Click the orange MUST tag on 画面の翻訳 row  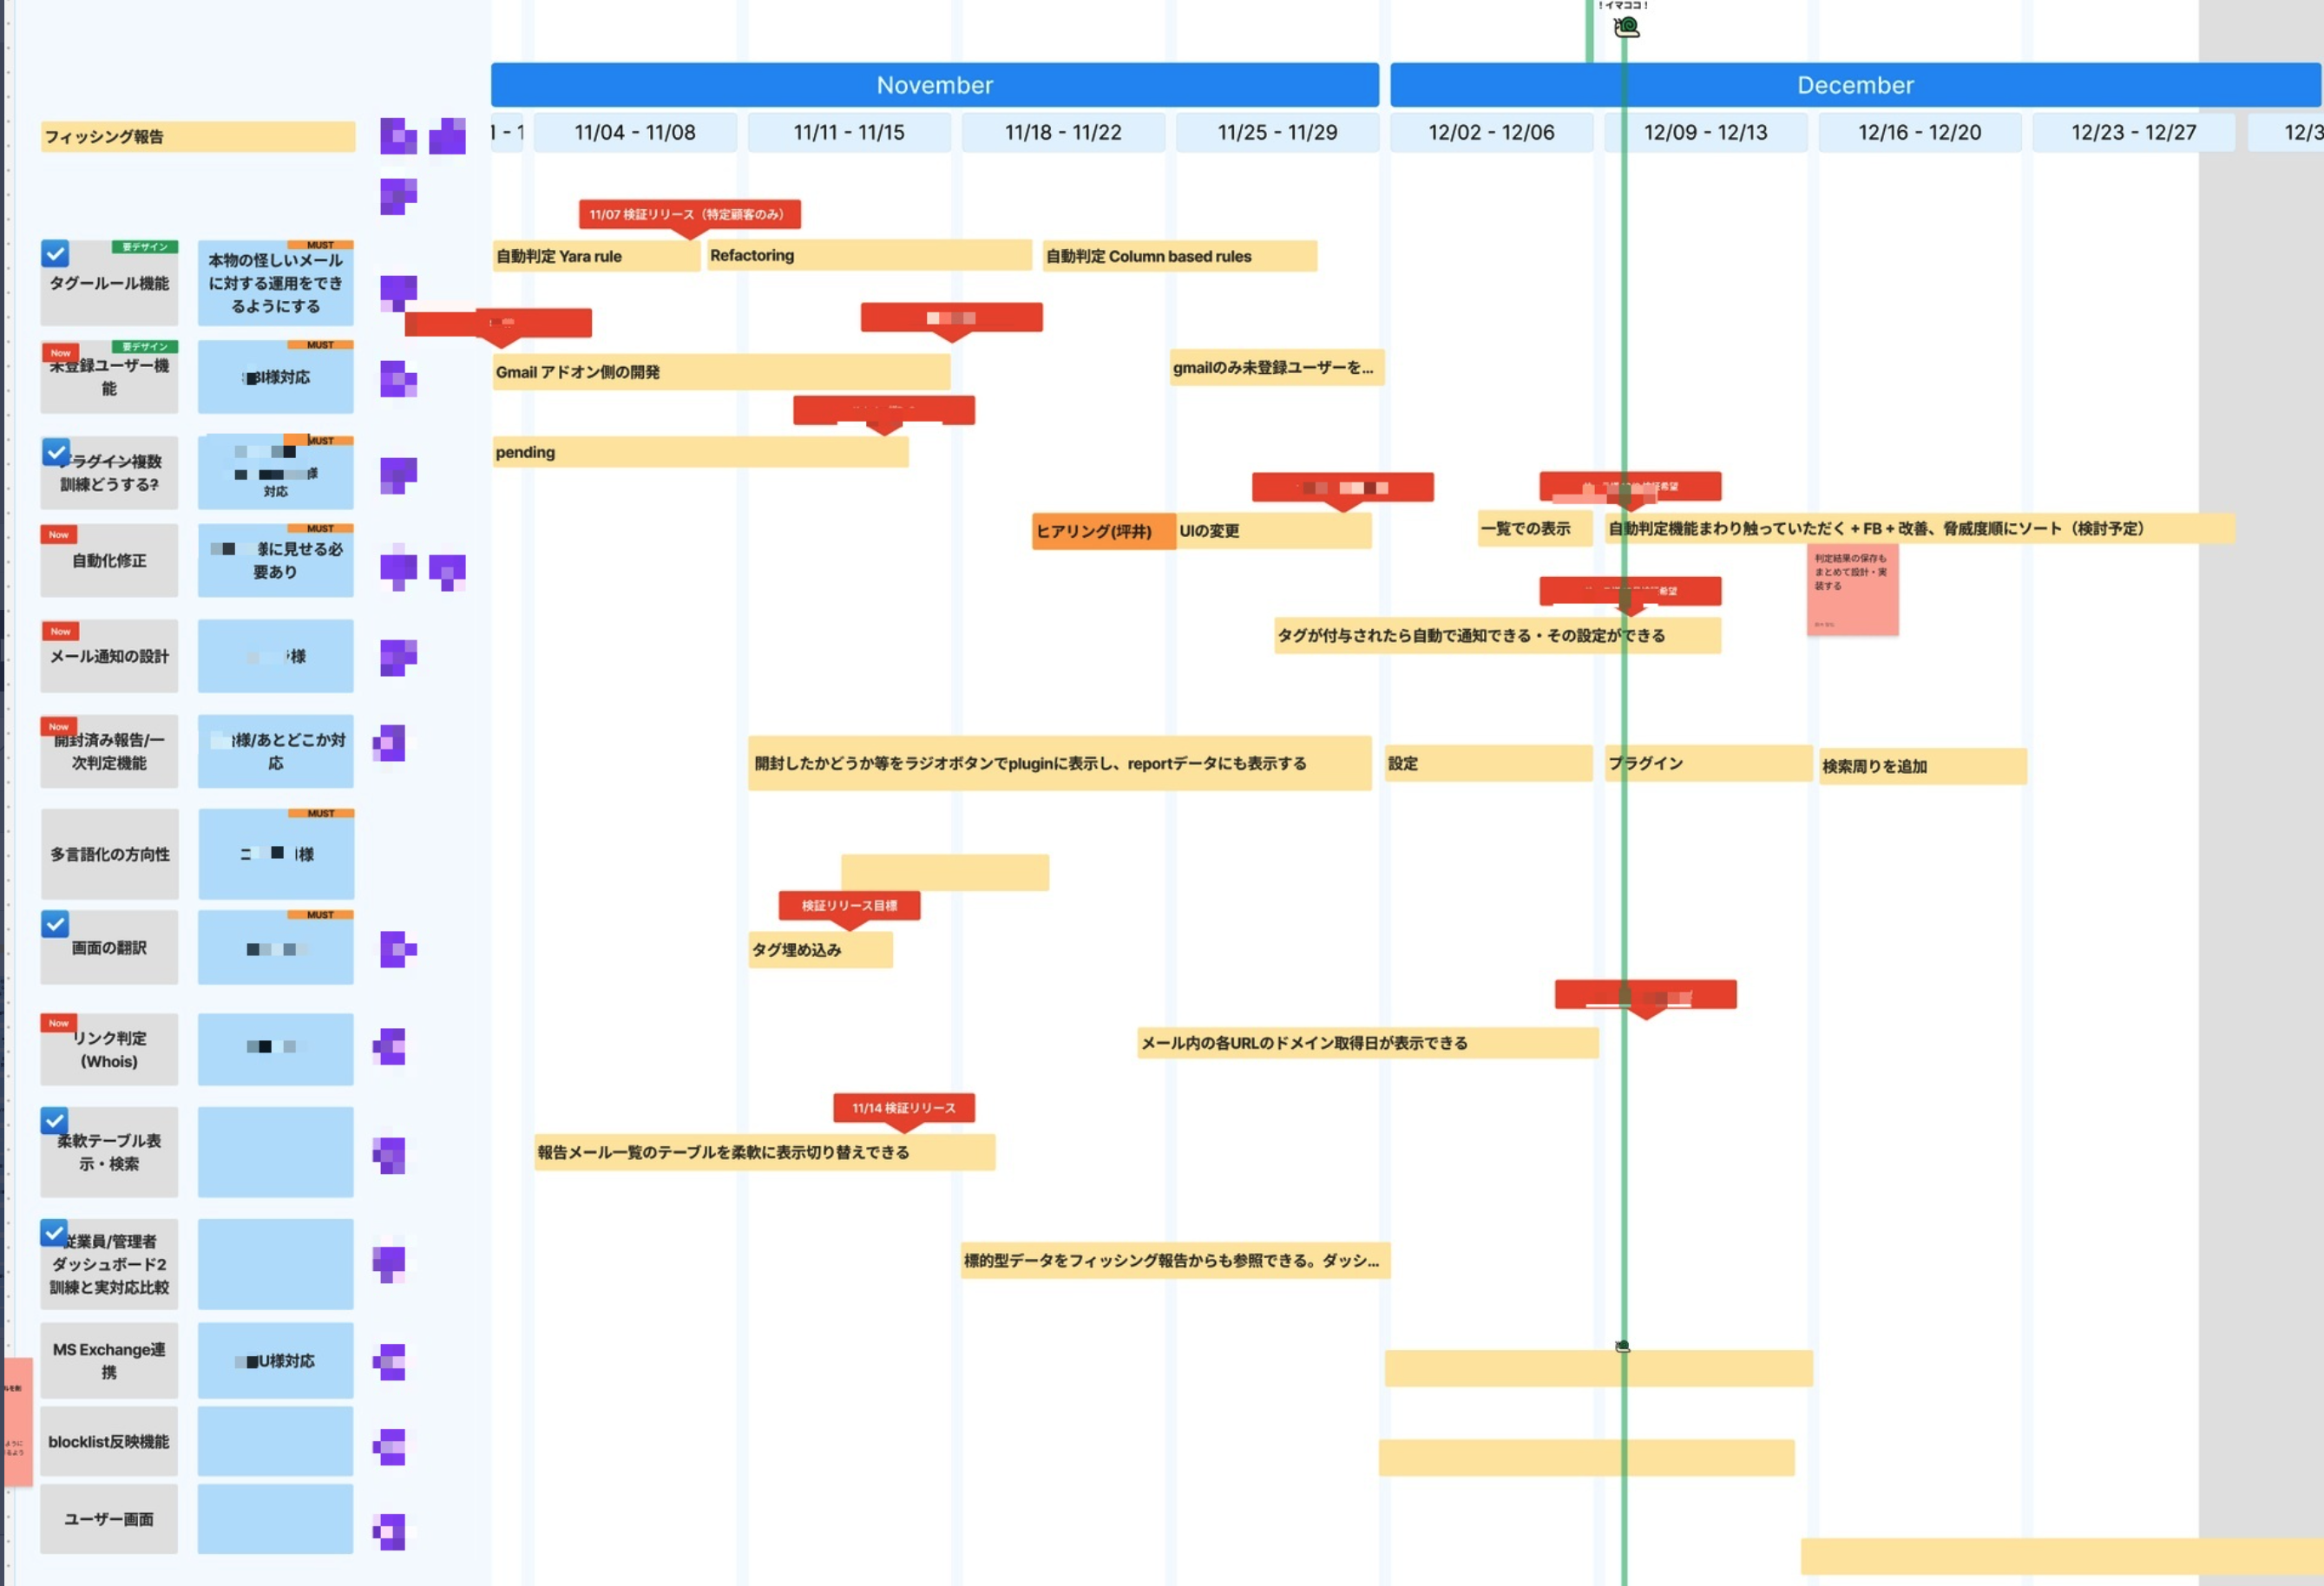[320, 914]
